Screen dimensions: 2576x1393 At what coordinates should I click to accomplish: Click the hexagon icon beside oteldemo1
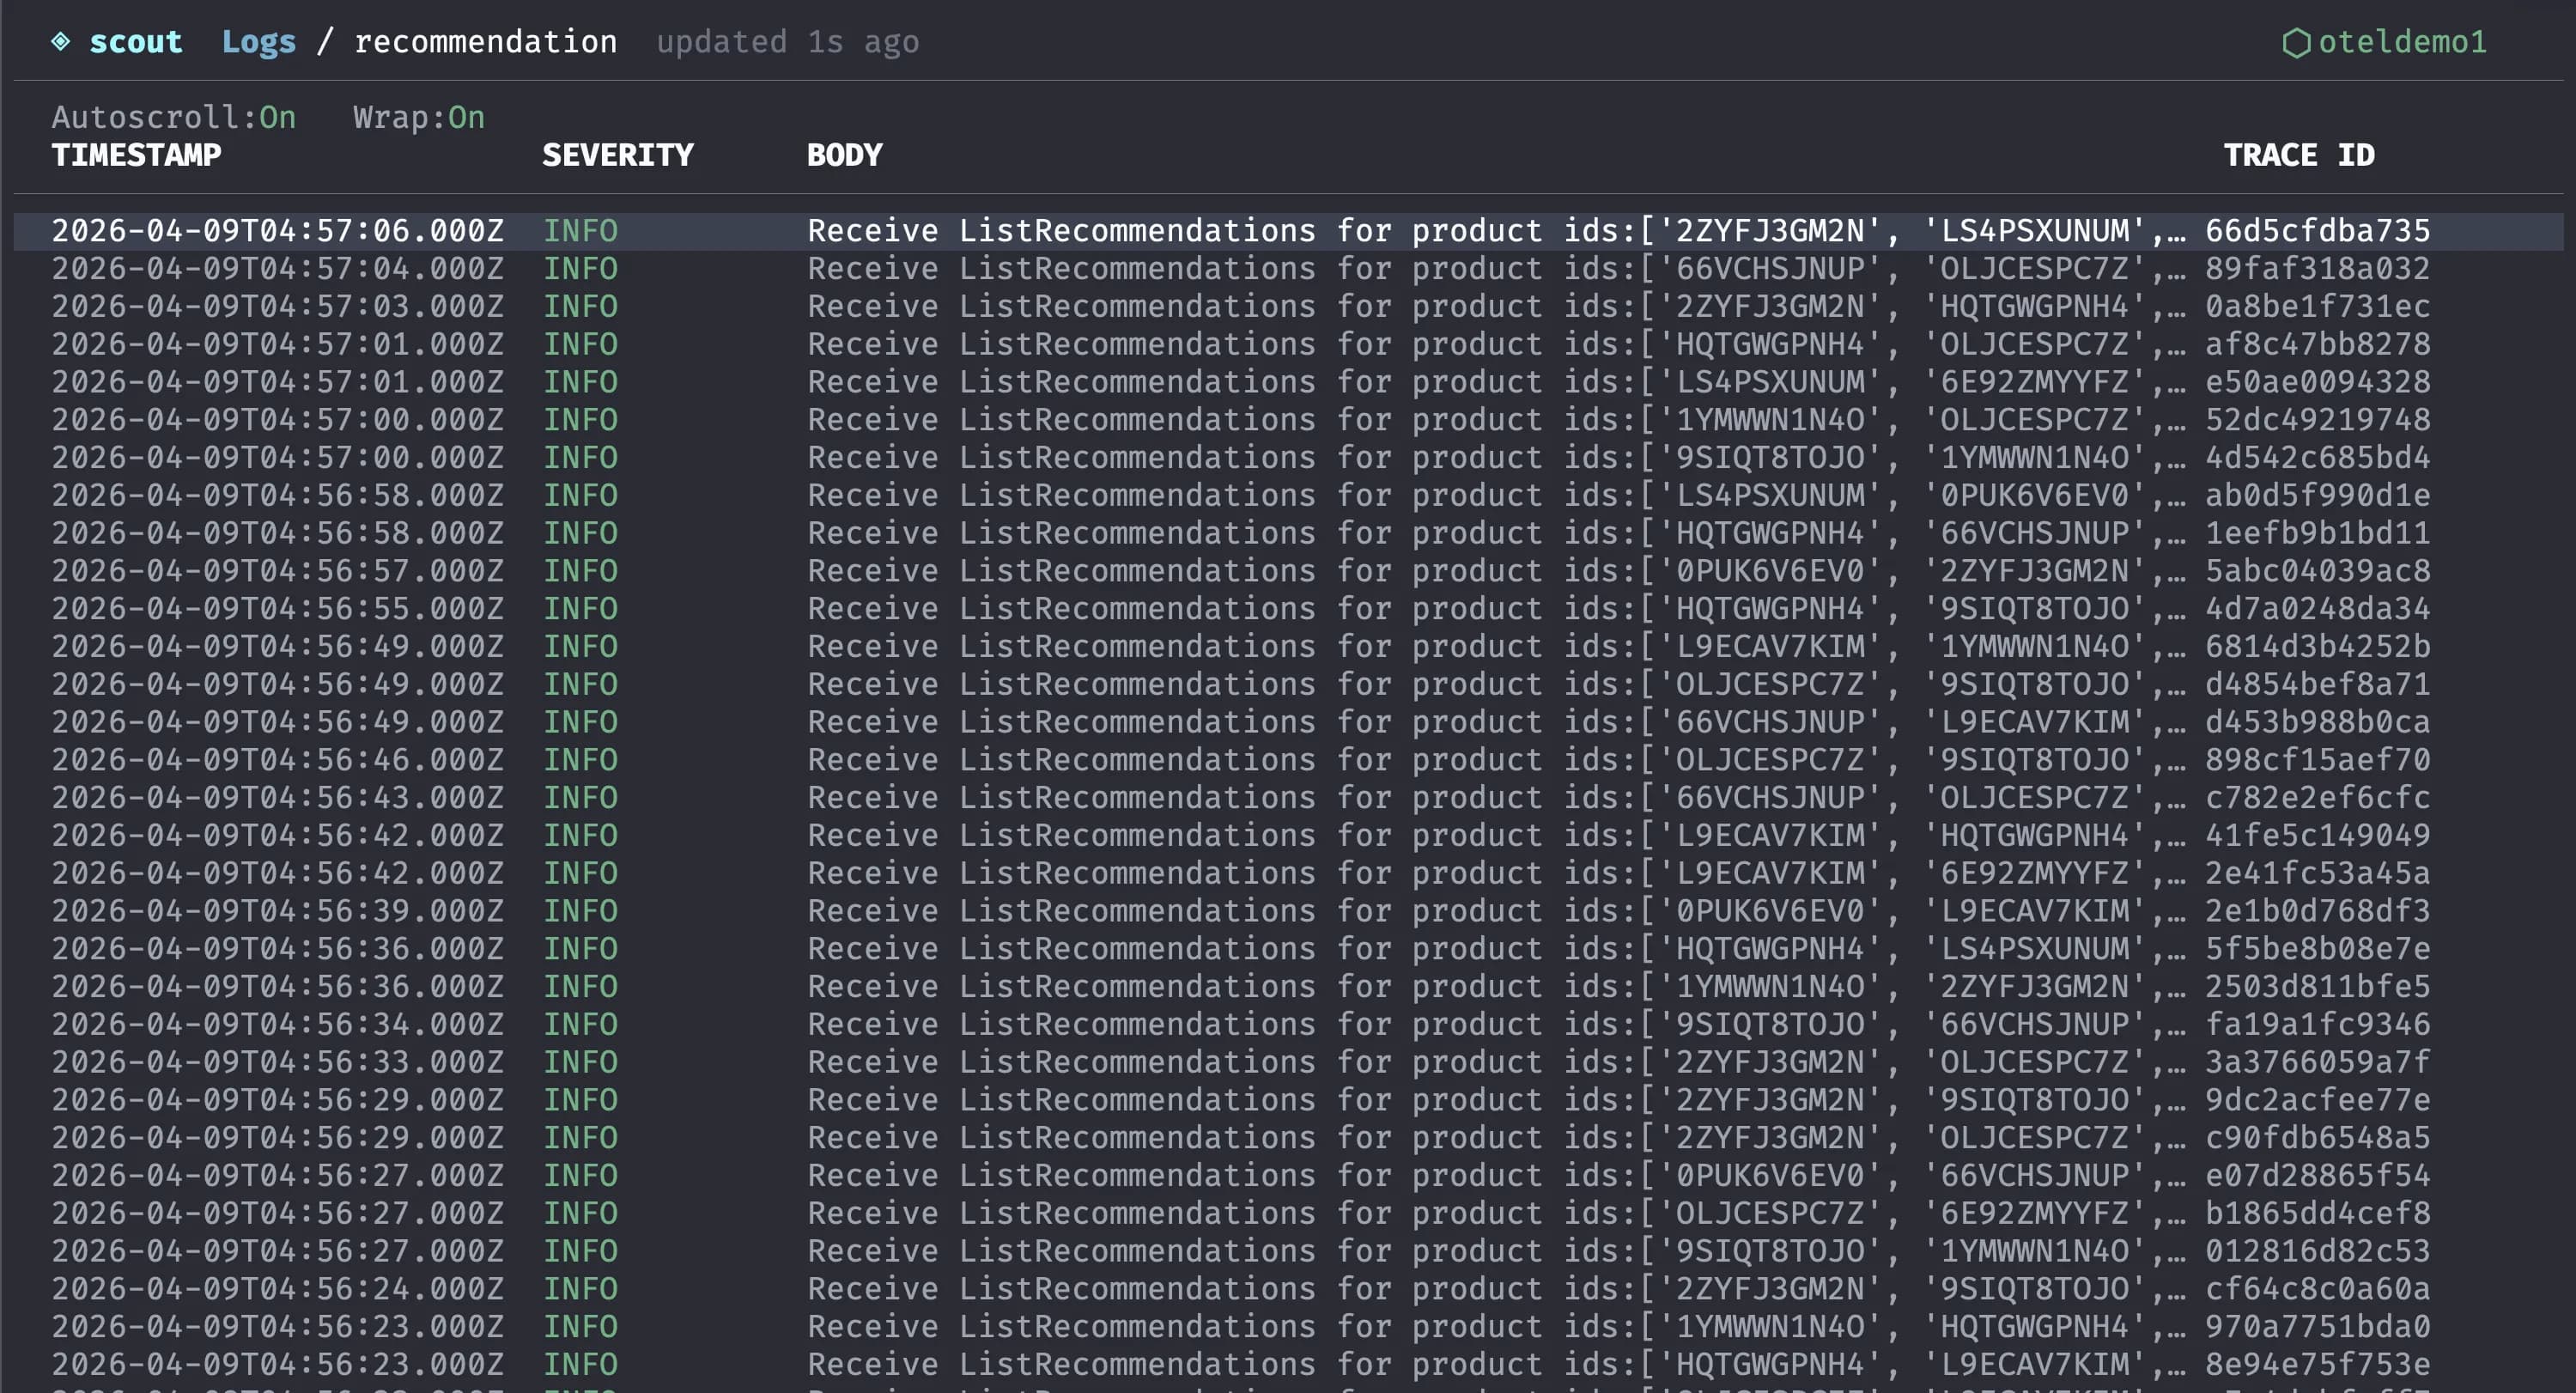tap(2294, 41)
